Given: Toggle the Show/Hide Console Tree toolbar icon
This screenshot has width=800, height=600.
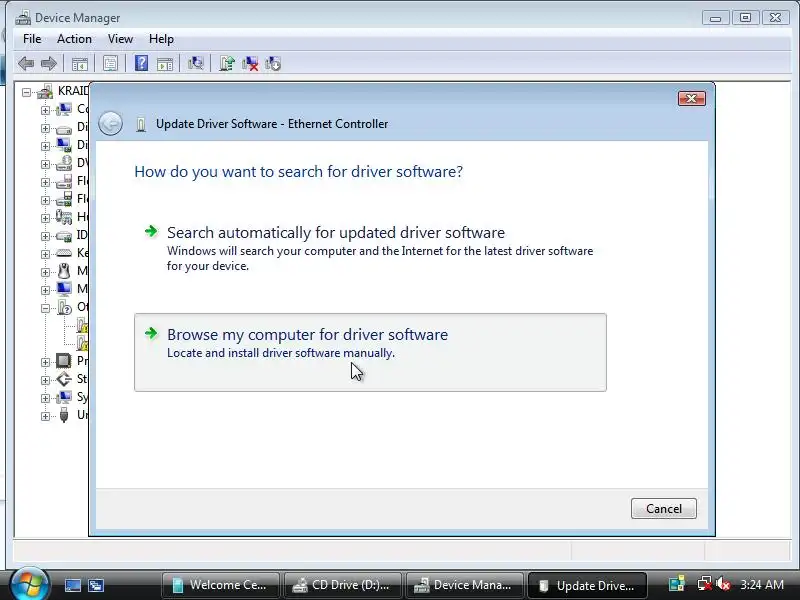Looking at the screenshot, I should pos(80,64).
